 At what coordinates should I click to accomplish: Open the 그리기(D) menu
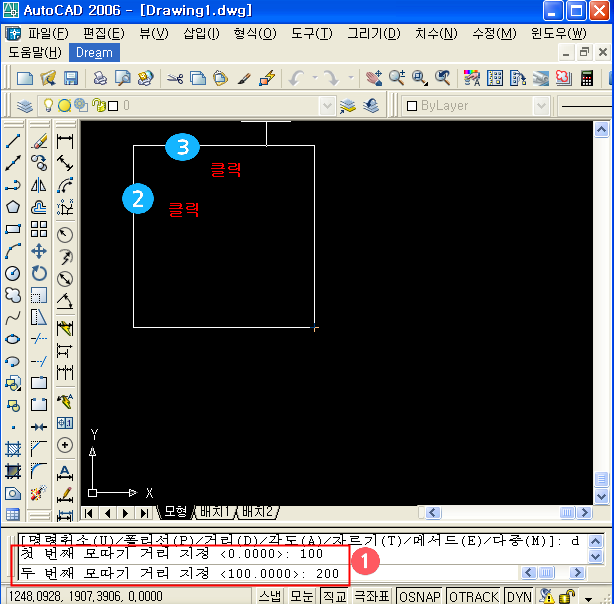(x=374, y=33)
